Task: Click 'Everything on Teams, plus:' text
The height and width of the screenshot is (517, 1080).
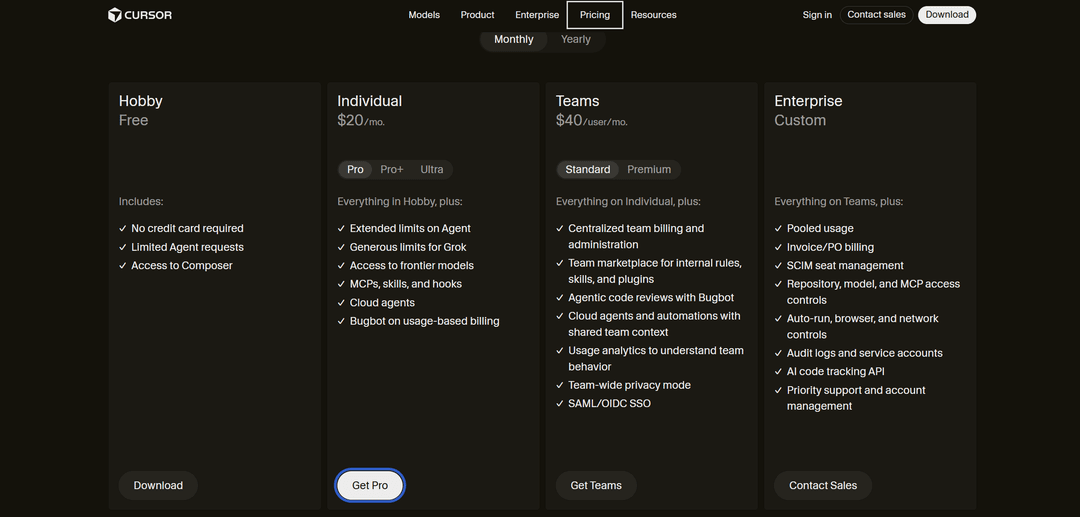Action: tap(838, 202)
